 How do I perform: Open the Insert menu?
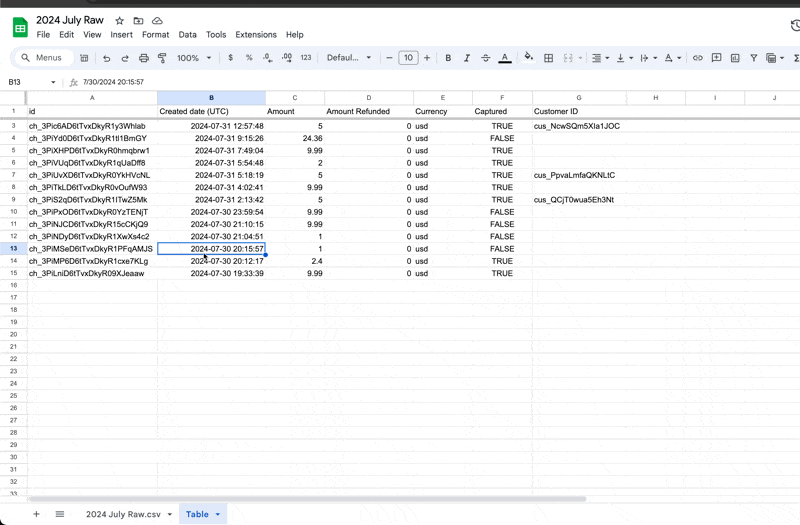(121, 35)
